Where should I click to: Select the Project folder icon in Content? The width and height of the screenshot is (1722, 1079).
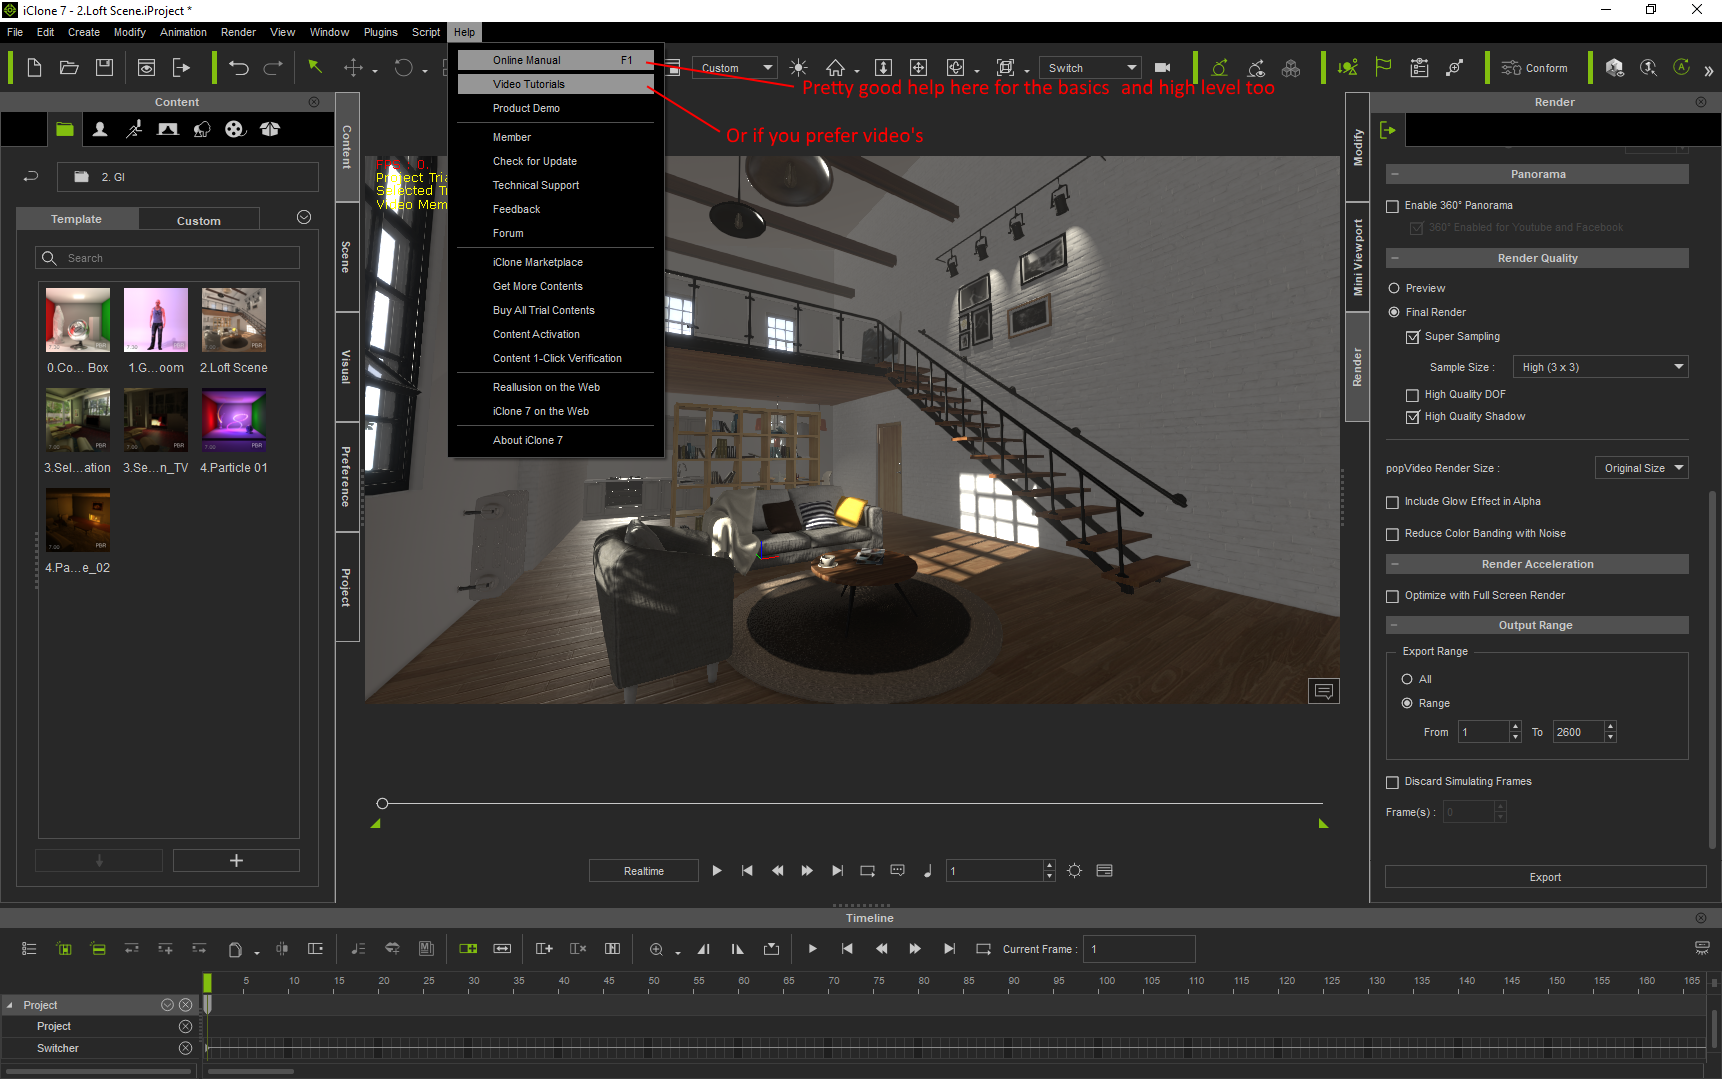click(x=65, y=129)
